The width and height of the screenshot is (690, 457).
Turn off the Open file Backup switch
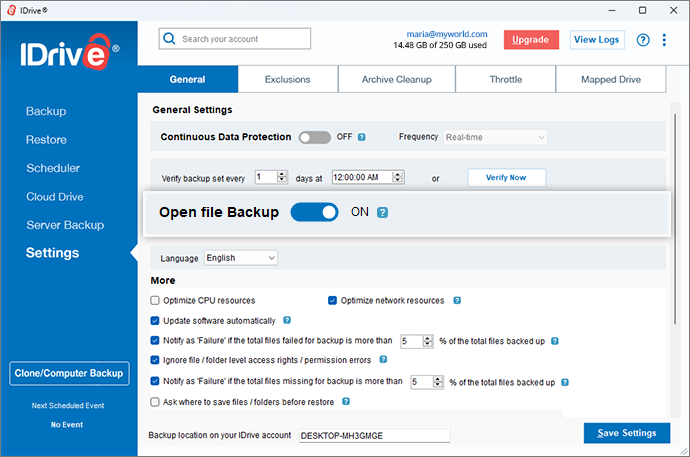click(315, 212)
